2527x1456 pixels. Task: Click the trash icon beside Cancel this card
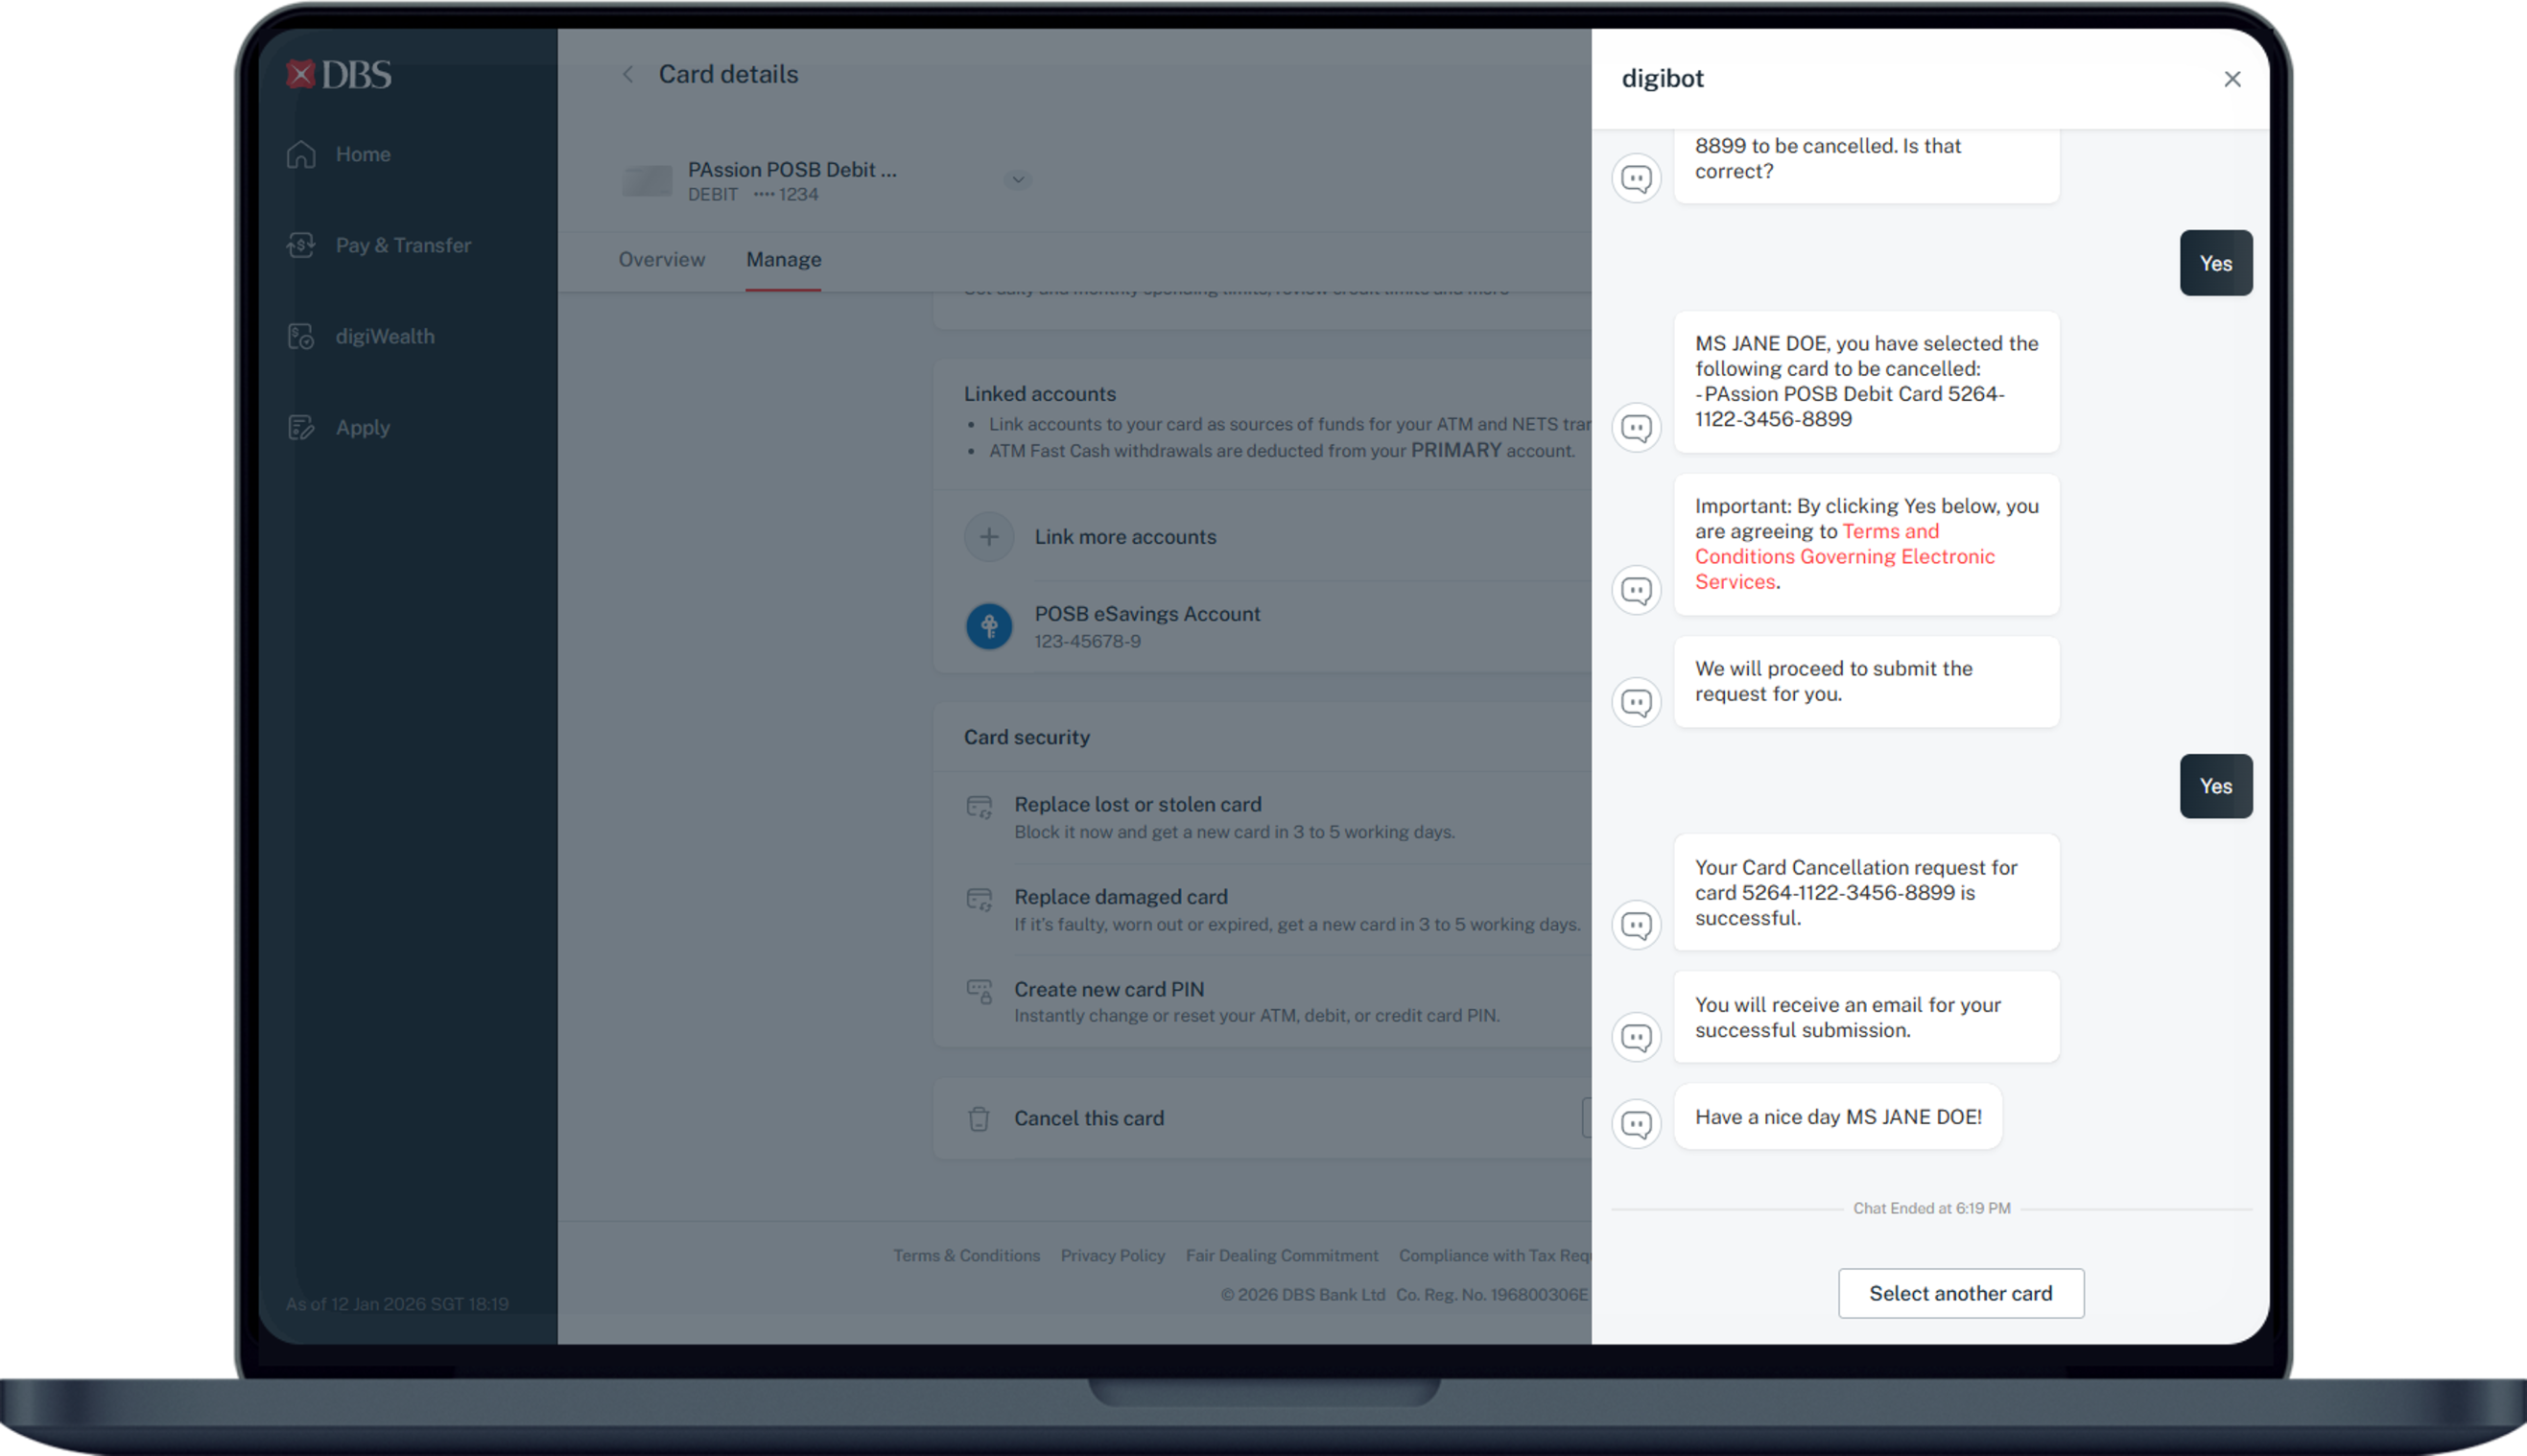pos(979,1119)
